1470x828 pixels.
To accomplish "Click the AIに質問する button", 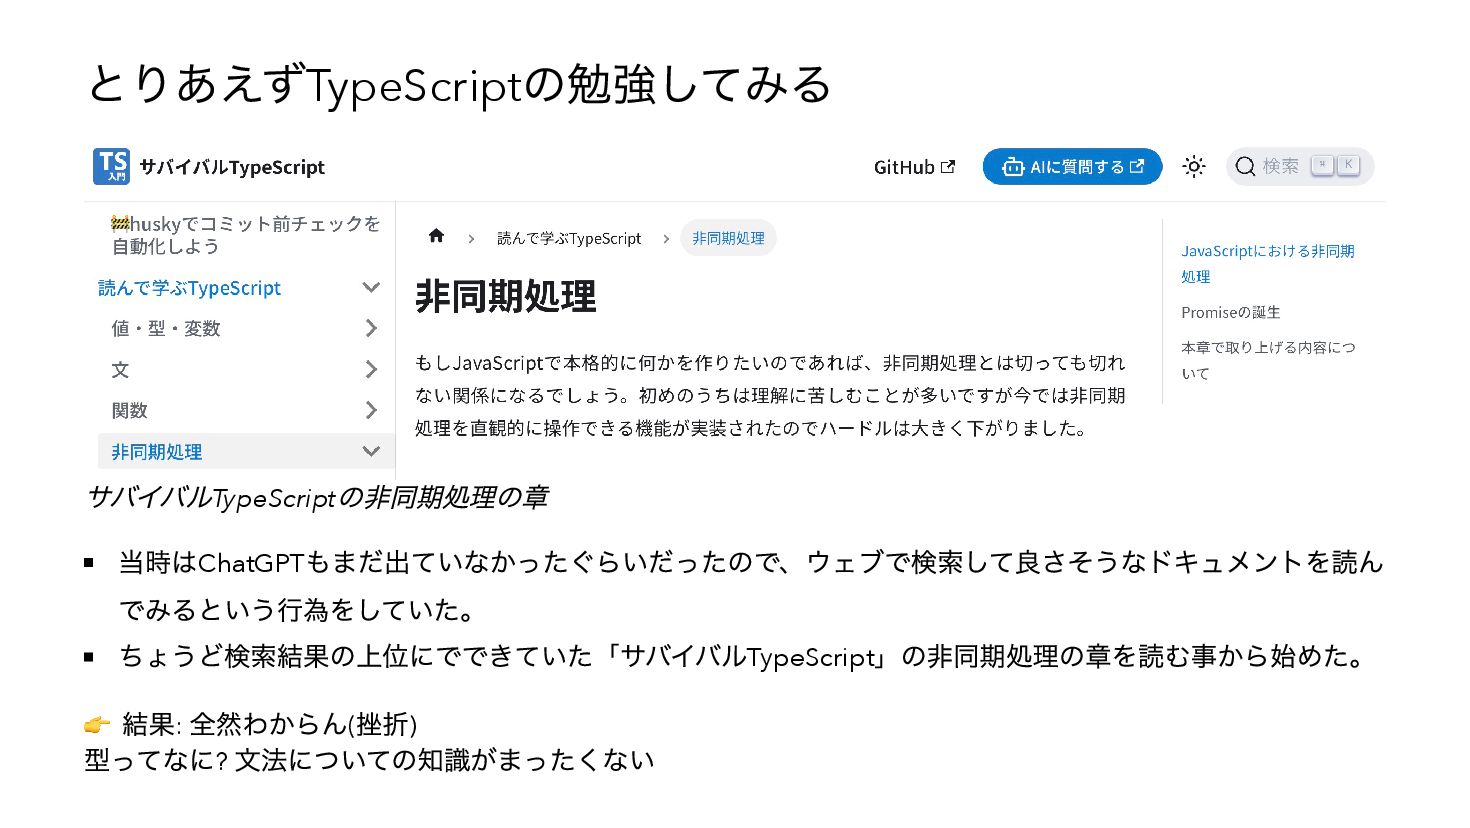I will (1072, 166).
